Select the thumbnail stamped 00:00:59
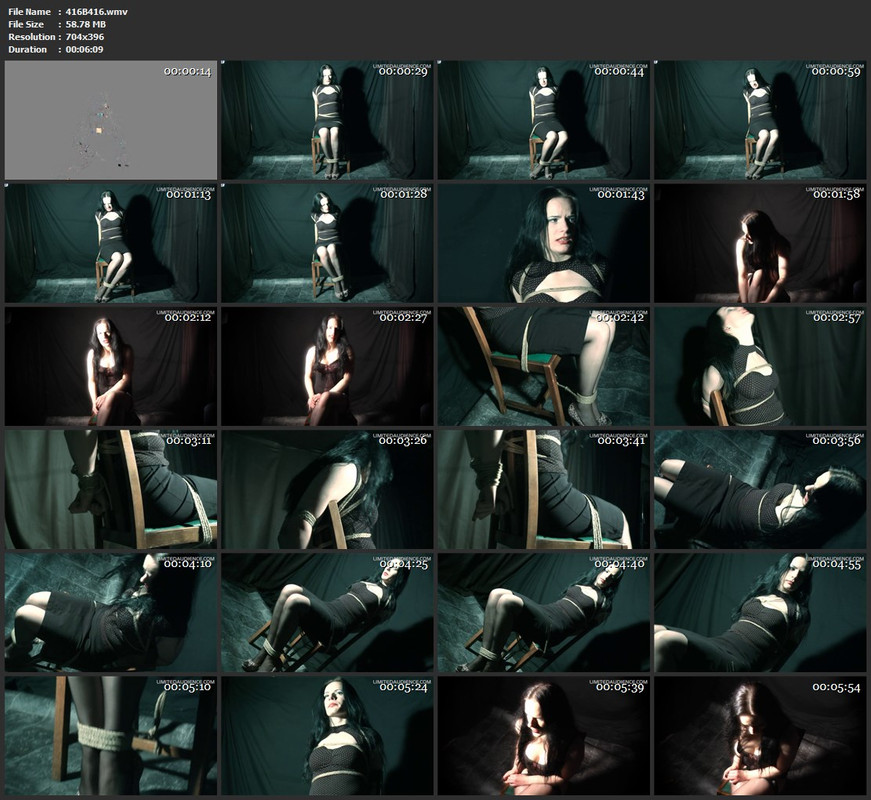 pos(760,120)
